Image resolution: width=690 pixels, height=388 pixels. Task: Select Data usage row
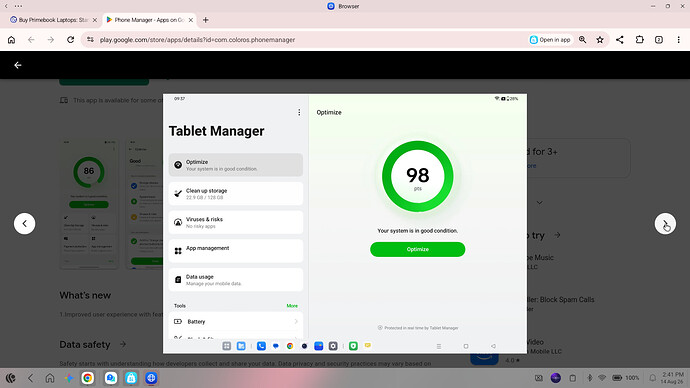tap(236, 279)
